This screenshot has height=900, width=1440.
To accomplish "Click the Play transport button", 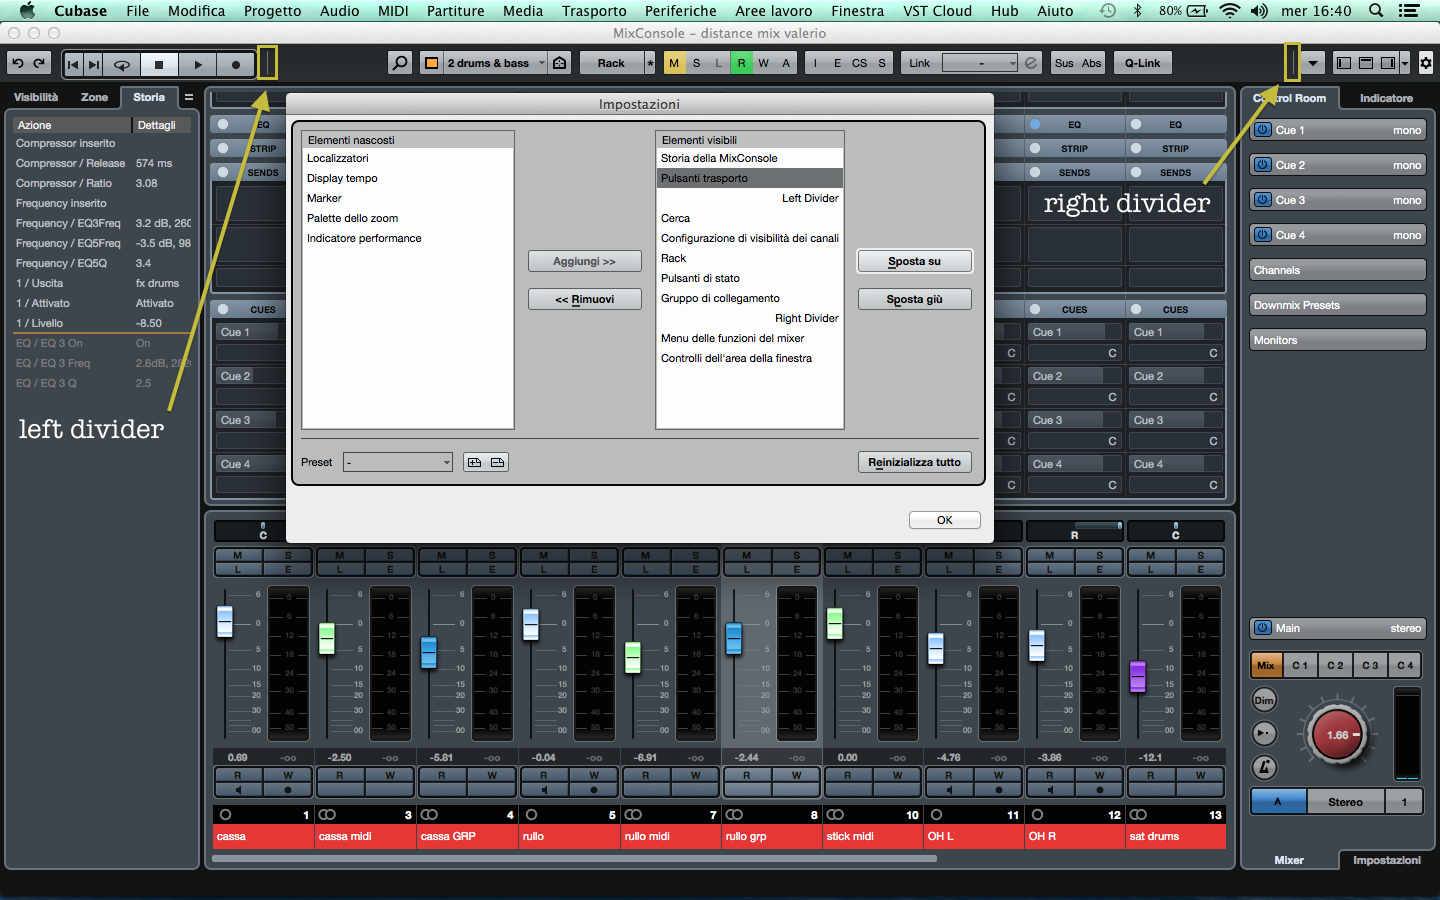I will 198,64.
